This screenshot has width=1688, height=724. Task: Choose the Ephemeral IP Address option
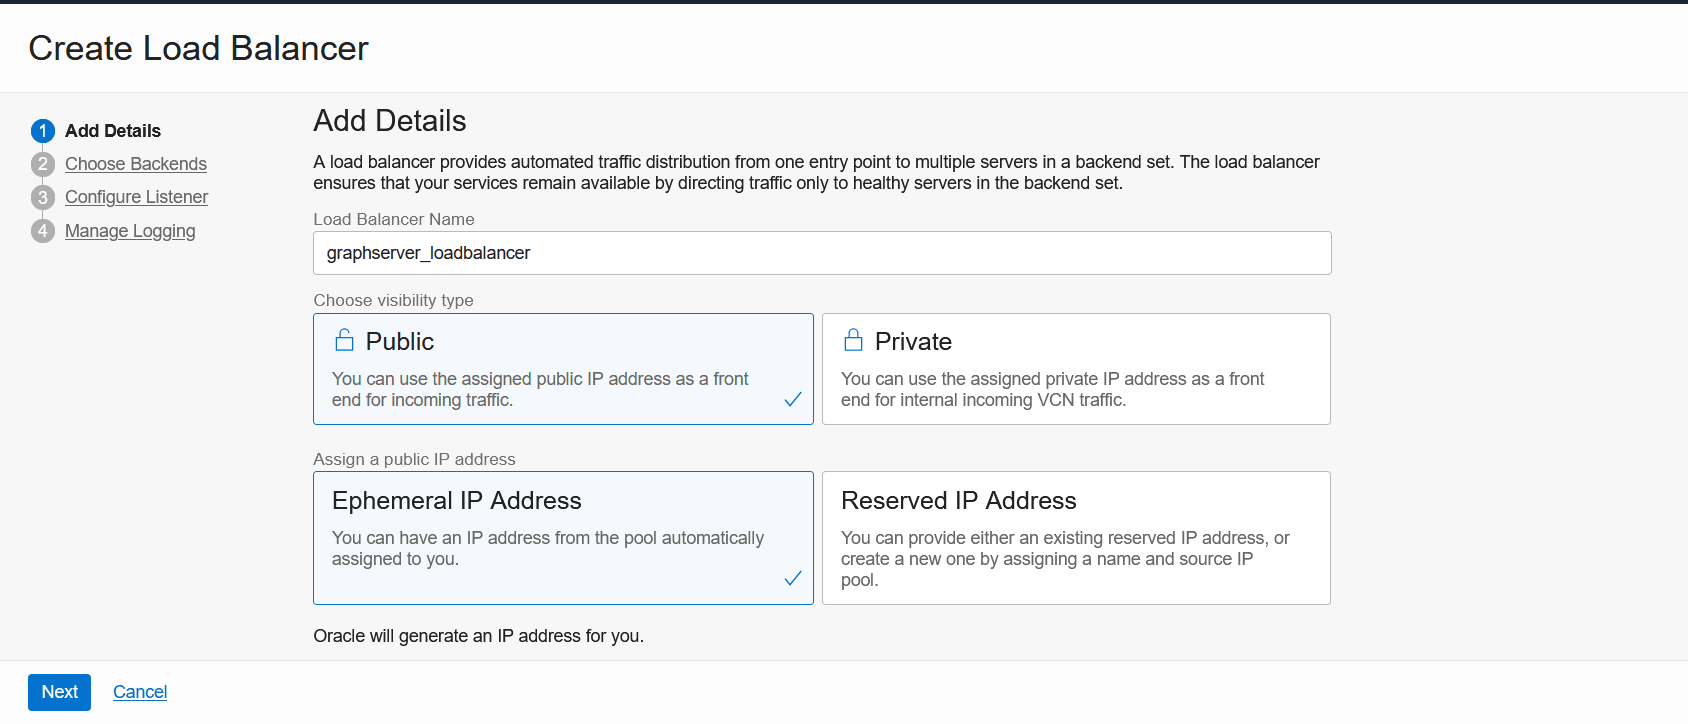[x=563, y=538]
